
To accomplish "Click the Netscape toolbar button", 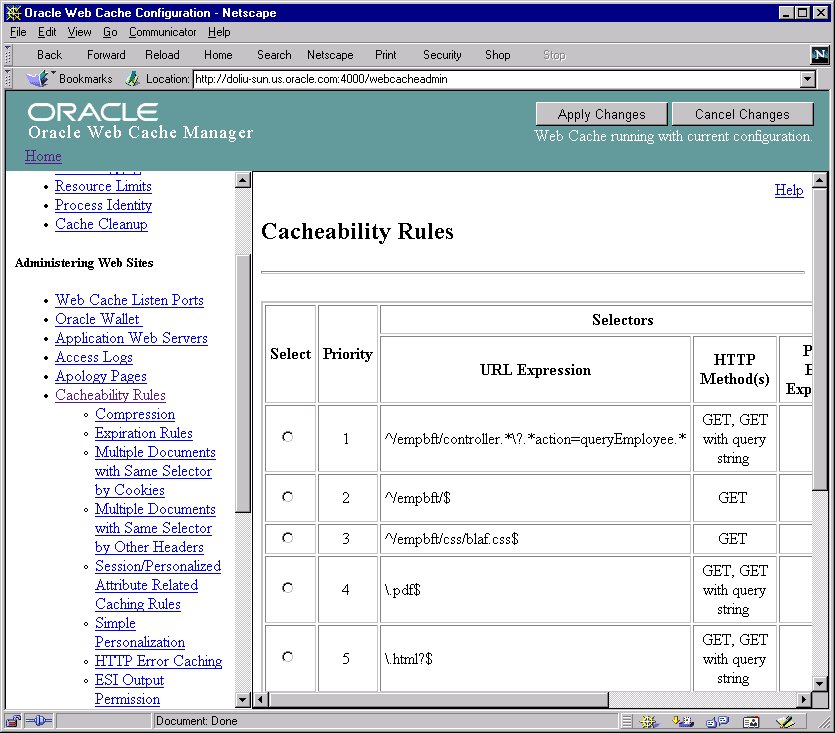I will click(330, 55).
